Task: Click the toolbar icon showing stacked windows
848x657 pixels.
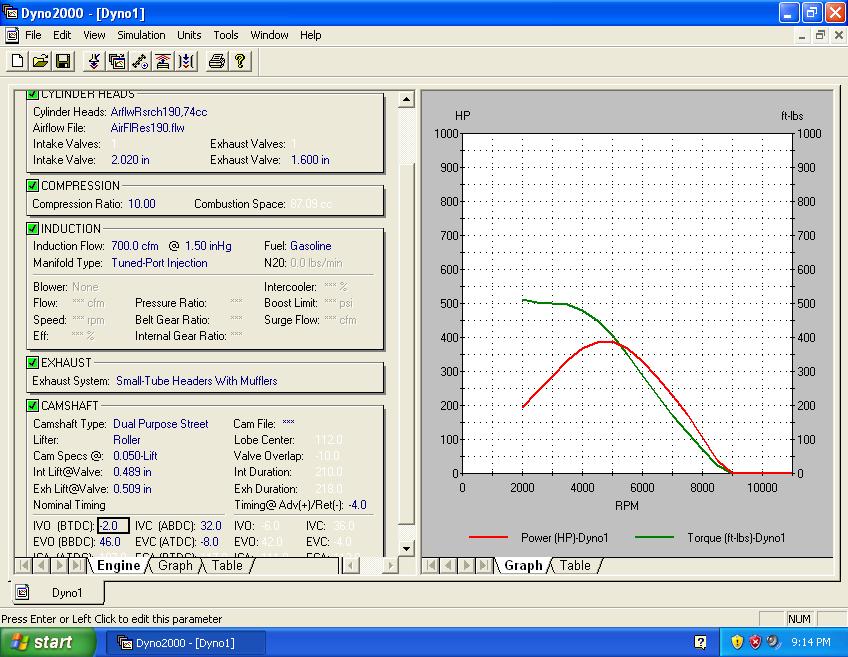Action: pos(117,62)
